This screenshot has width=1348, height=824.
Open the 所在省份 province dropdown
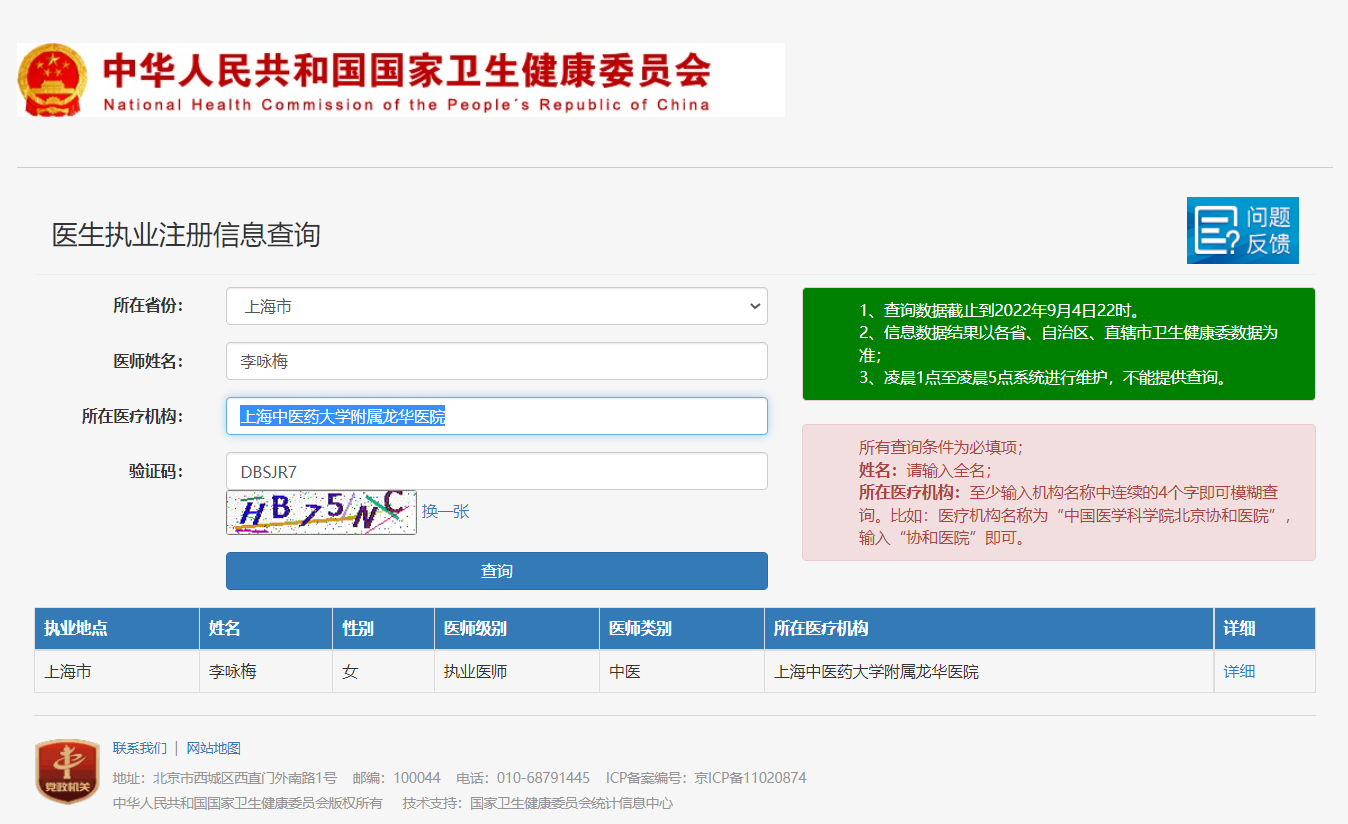click(497, 306)
